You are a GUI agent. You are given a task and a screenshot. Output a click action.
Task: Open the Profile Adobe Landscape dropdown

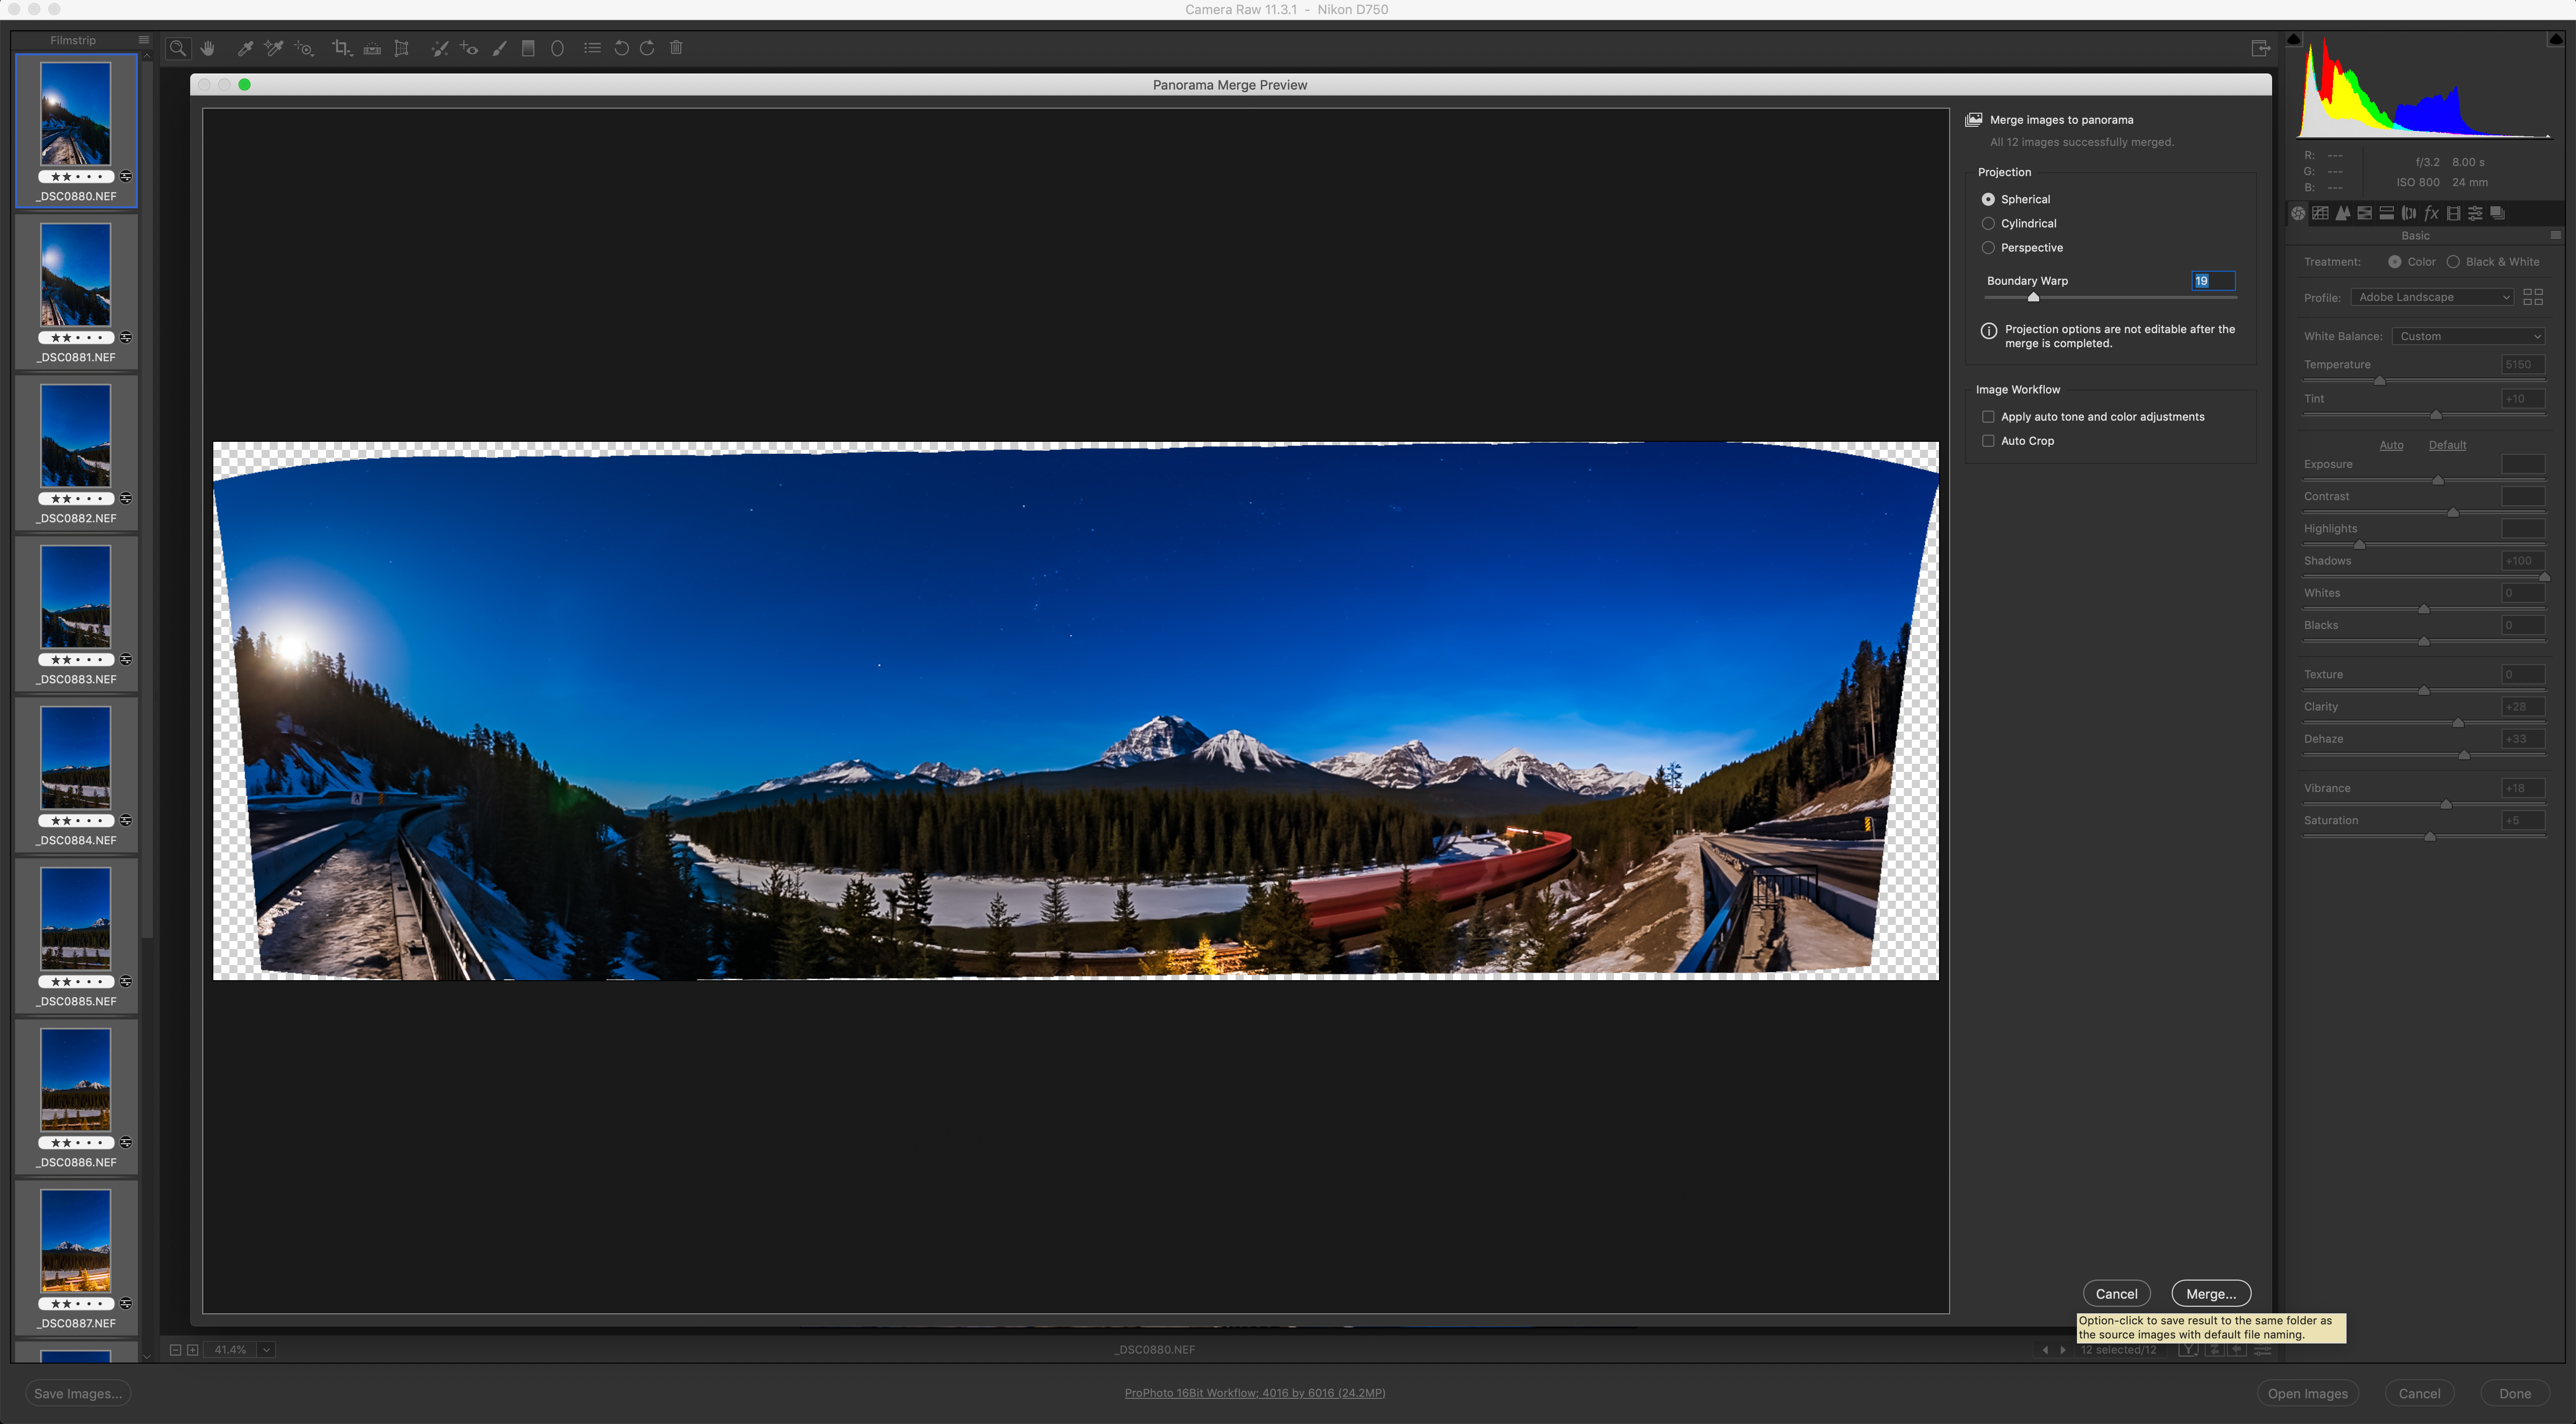pos(2432,297)
